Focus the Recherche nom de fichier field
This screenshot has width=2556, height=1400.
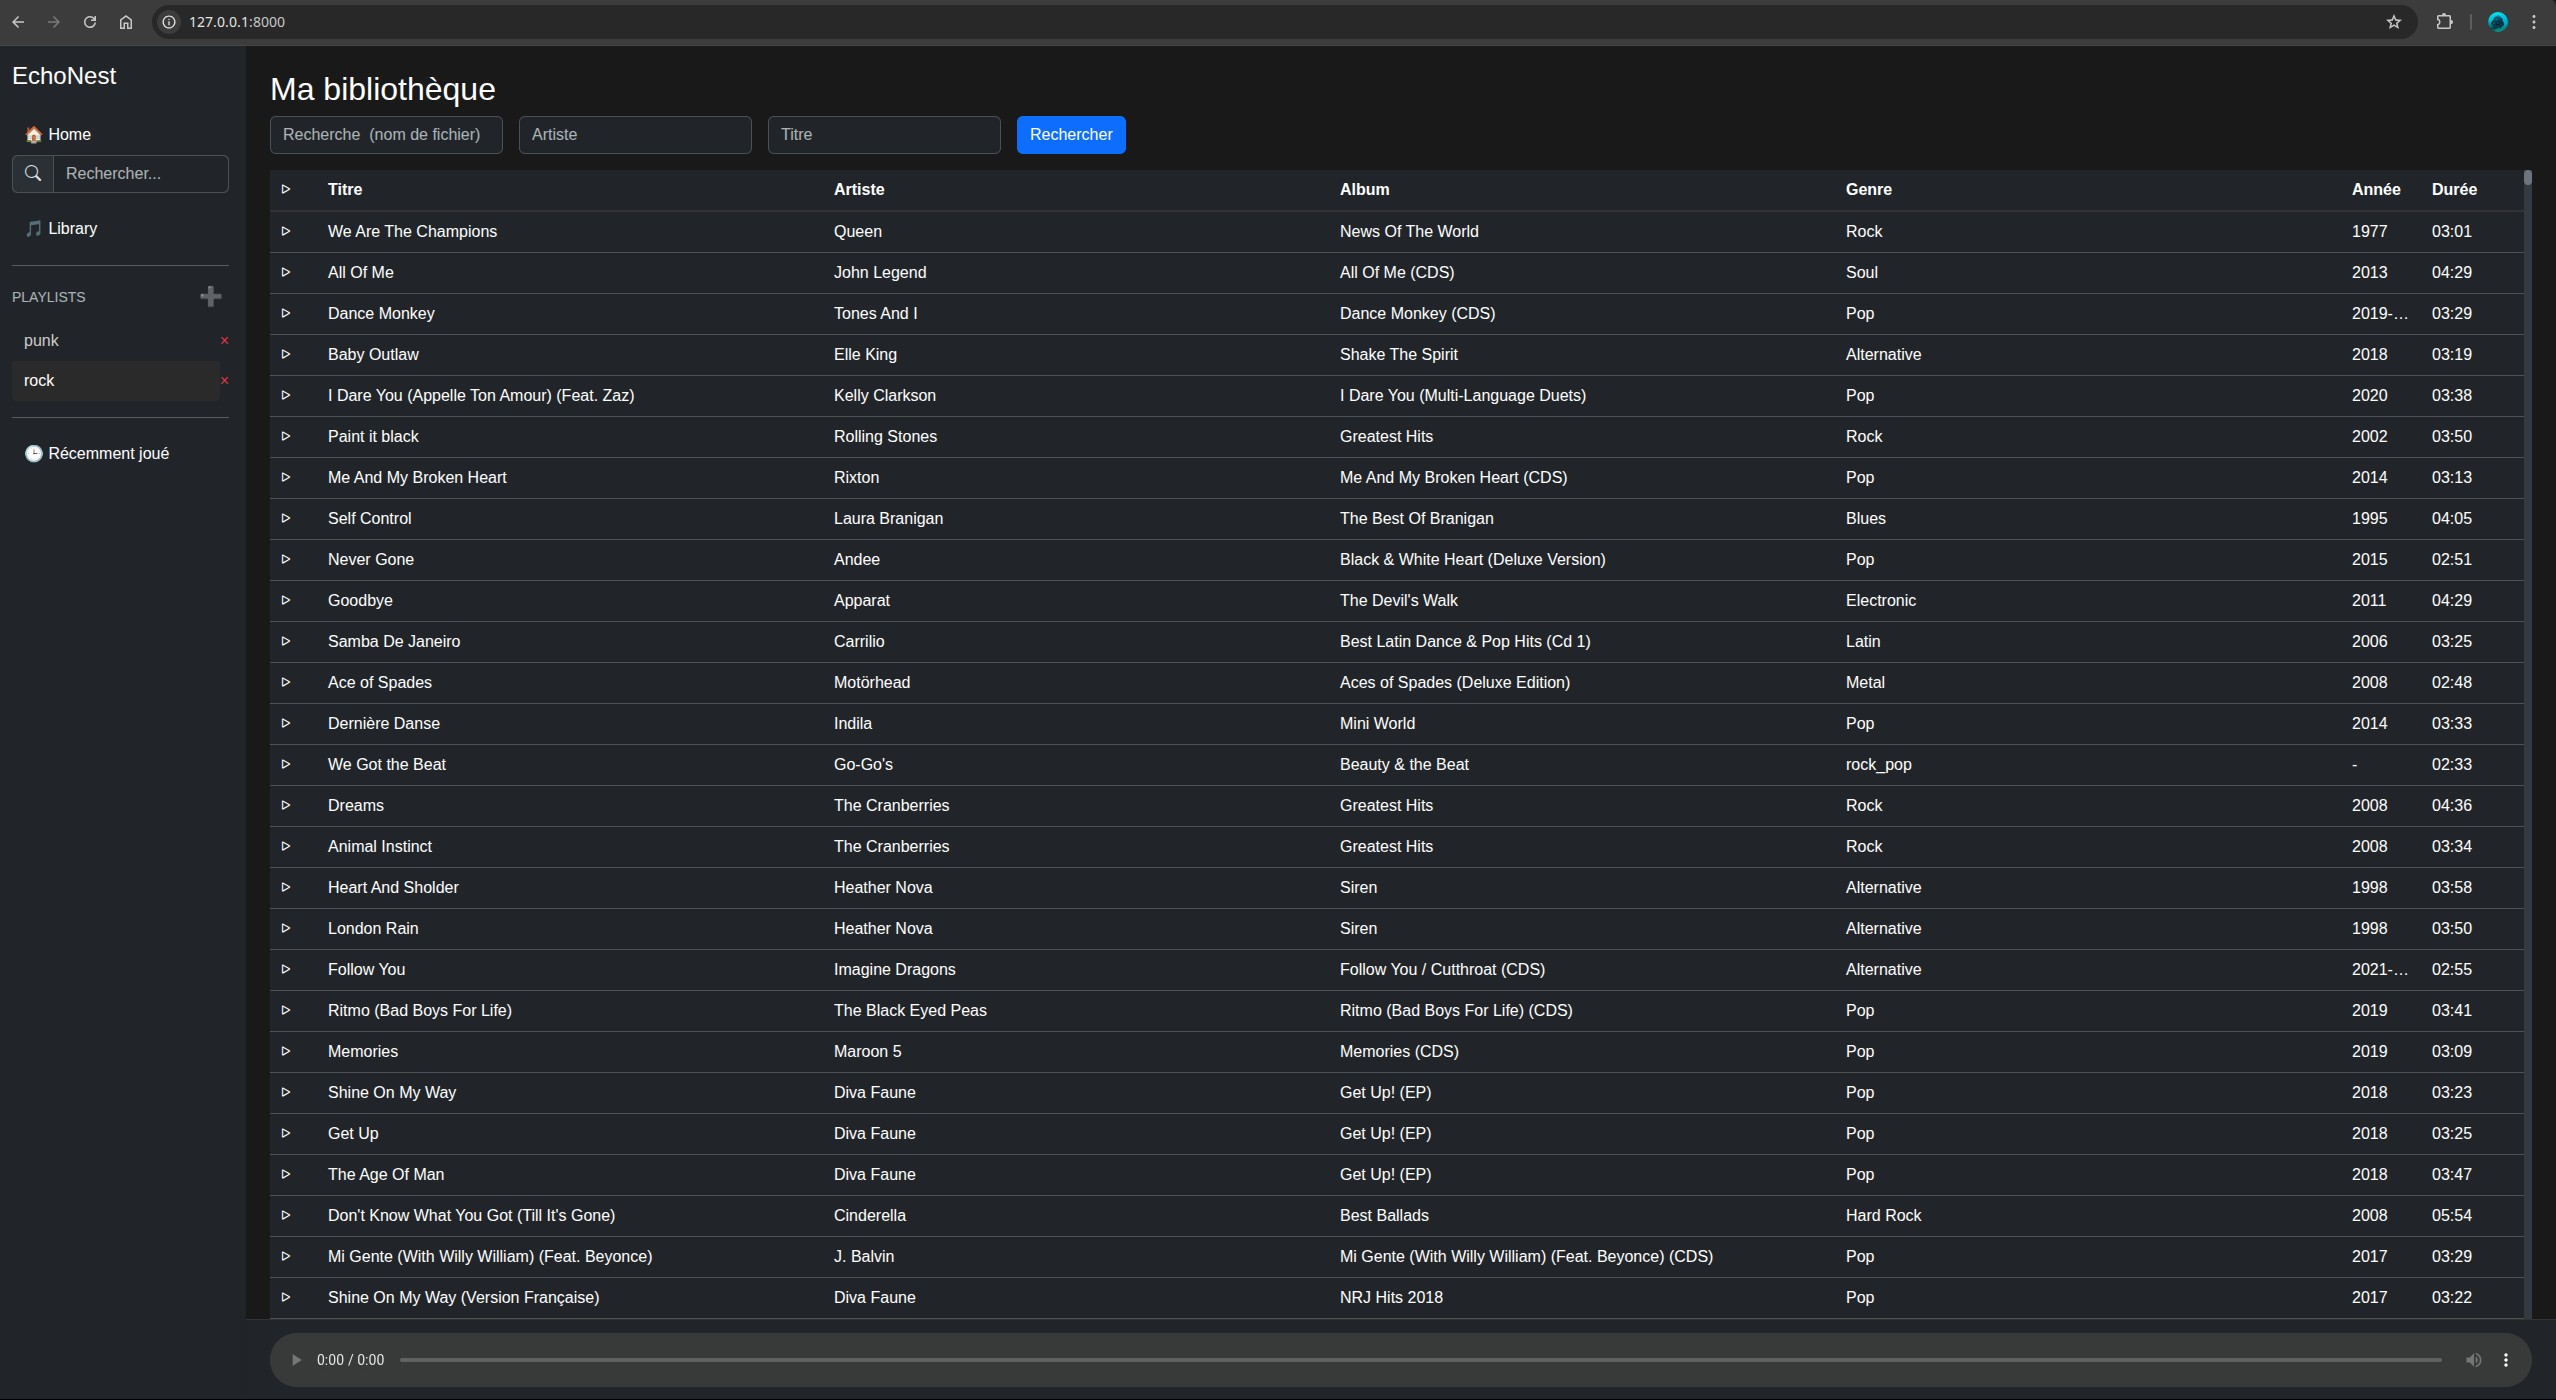point(386,135)
